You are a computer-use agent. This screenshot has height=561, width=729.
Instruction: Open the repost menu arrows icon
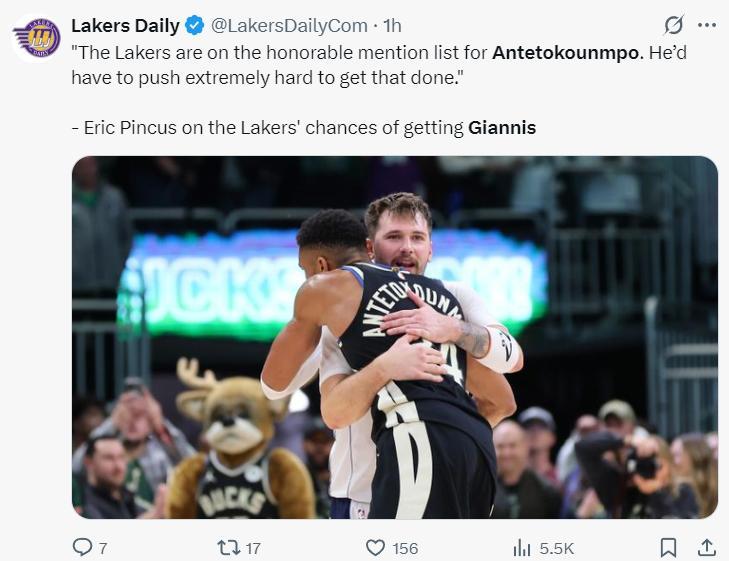228,547
